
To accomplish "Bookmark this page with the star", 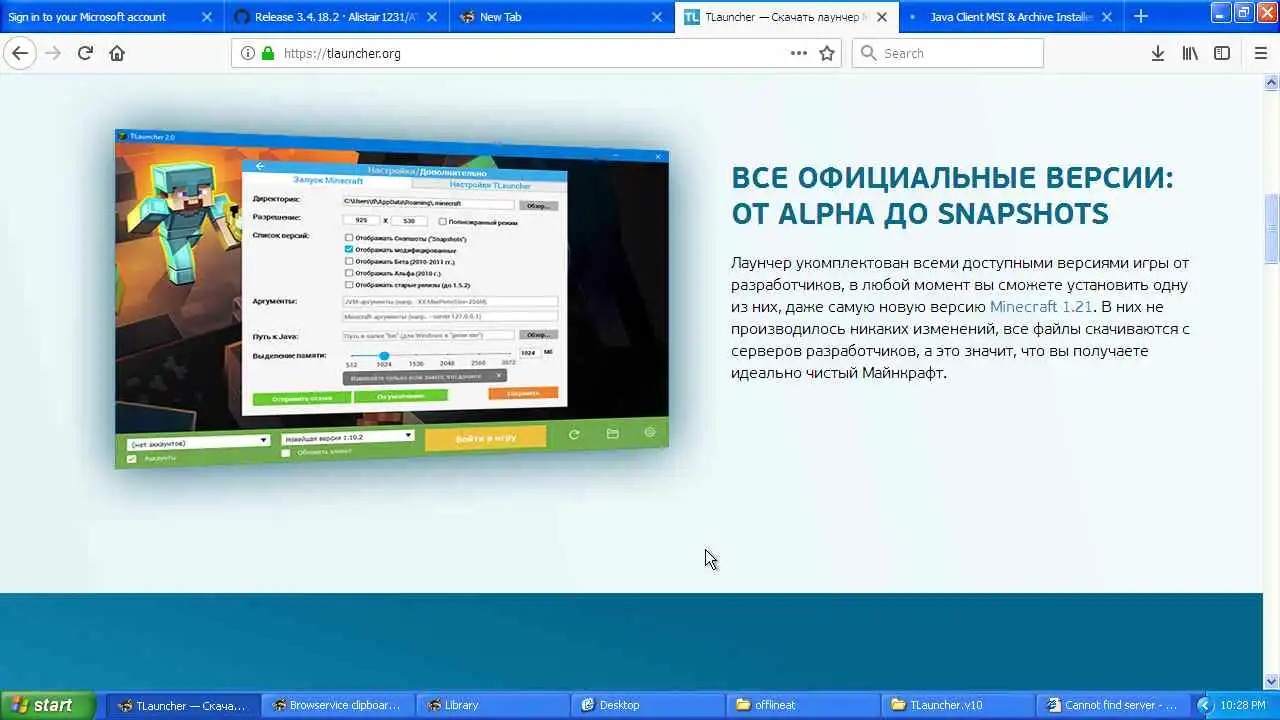I will coord(827,53).
